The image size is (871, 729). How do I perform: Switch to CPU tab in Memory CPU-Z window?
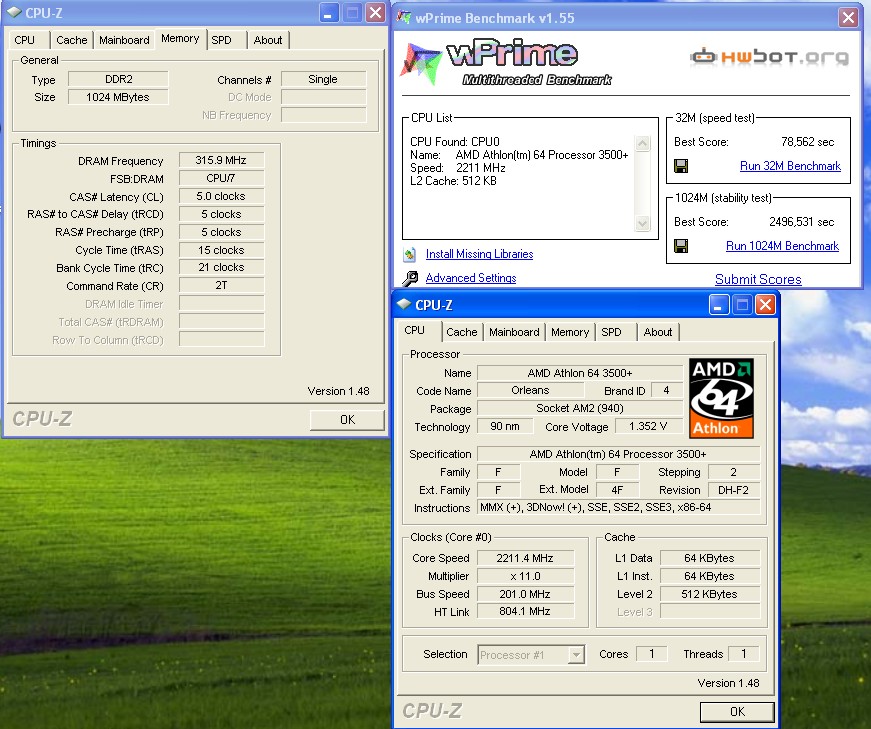(25, 40)
